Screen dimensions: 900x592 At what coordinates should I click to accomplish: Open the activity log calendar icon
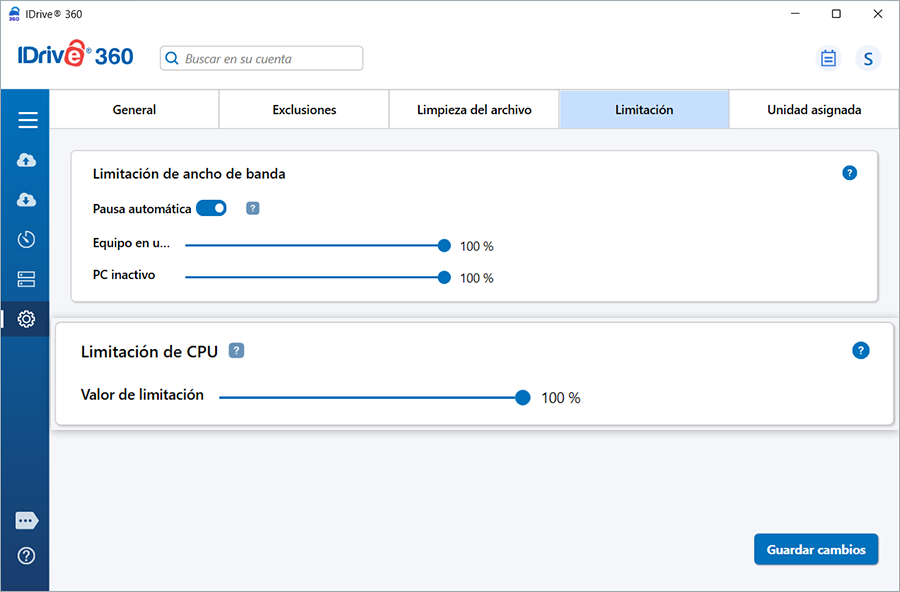click(828, 58)
